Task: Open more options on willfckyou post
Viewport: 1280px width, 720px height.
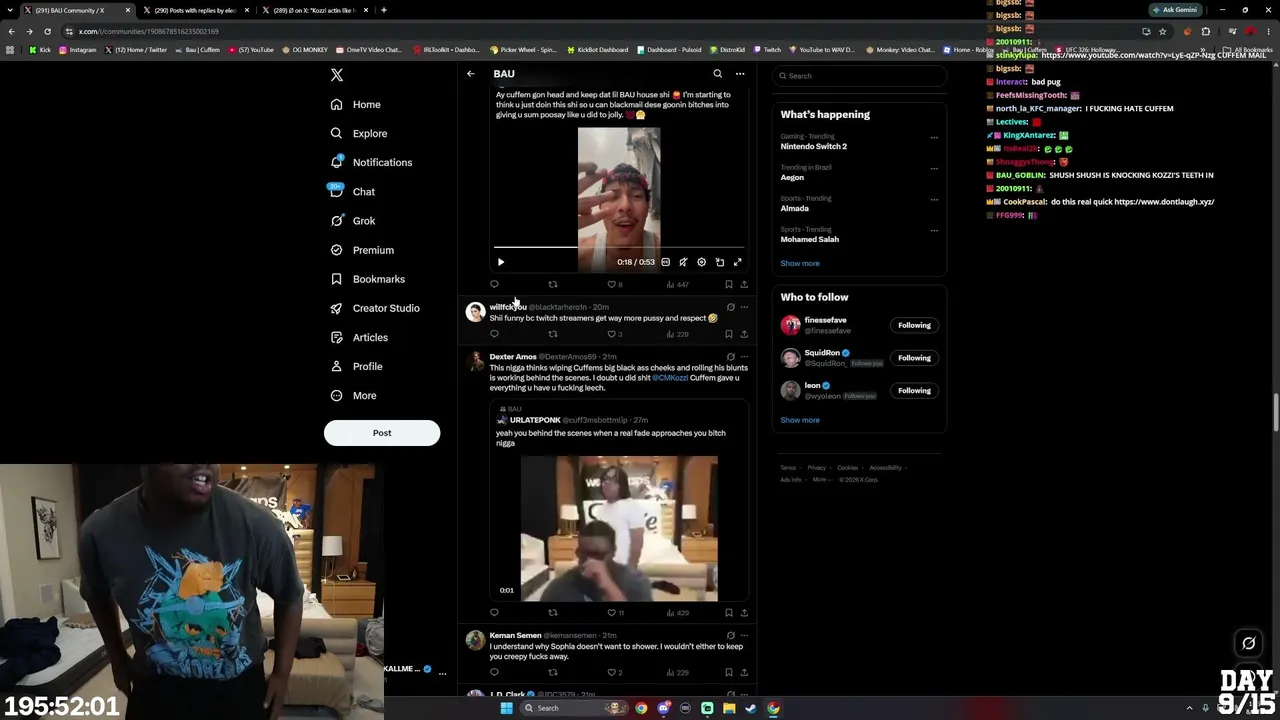Action: pyautogui.click(x=744, y=307)
